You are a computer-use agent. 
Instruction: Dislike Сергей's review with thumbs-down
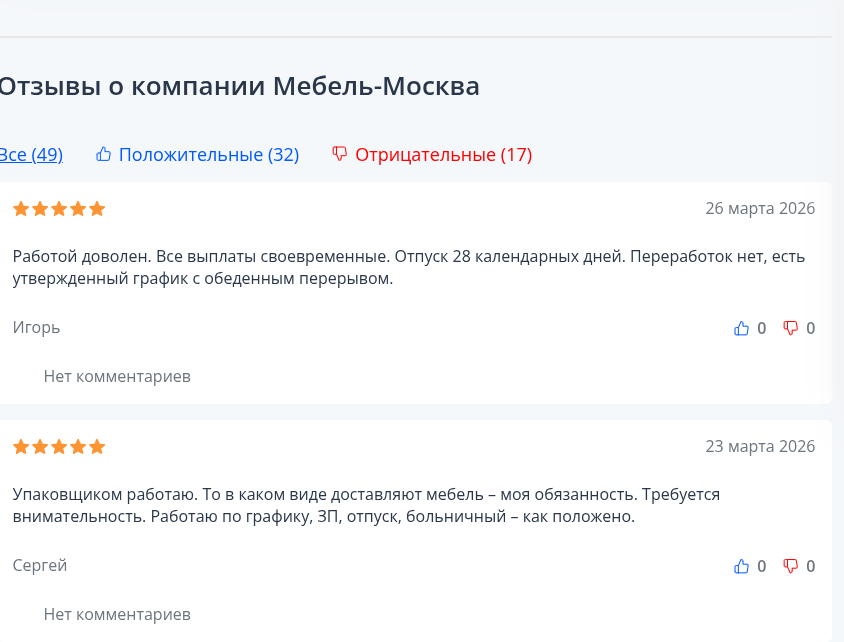click(x=791, y=566)
